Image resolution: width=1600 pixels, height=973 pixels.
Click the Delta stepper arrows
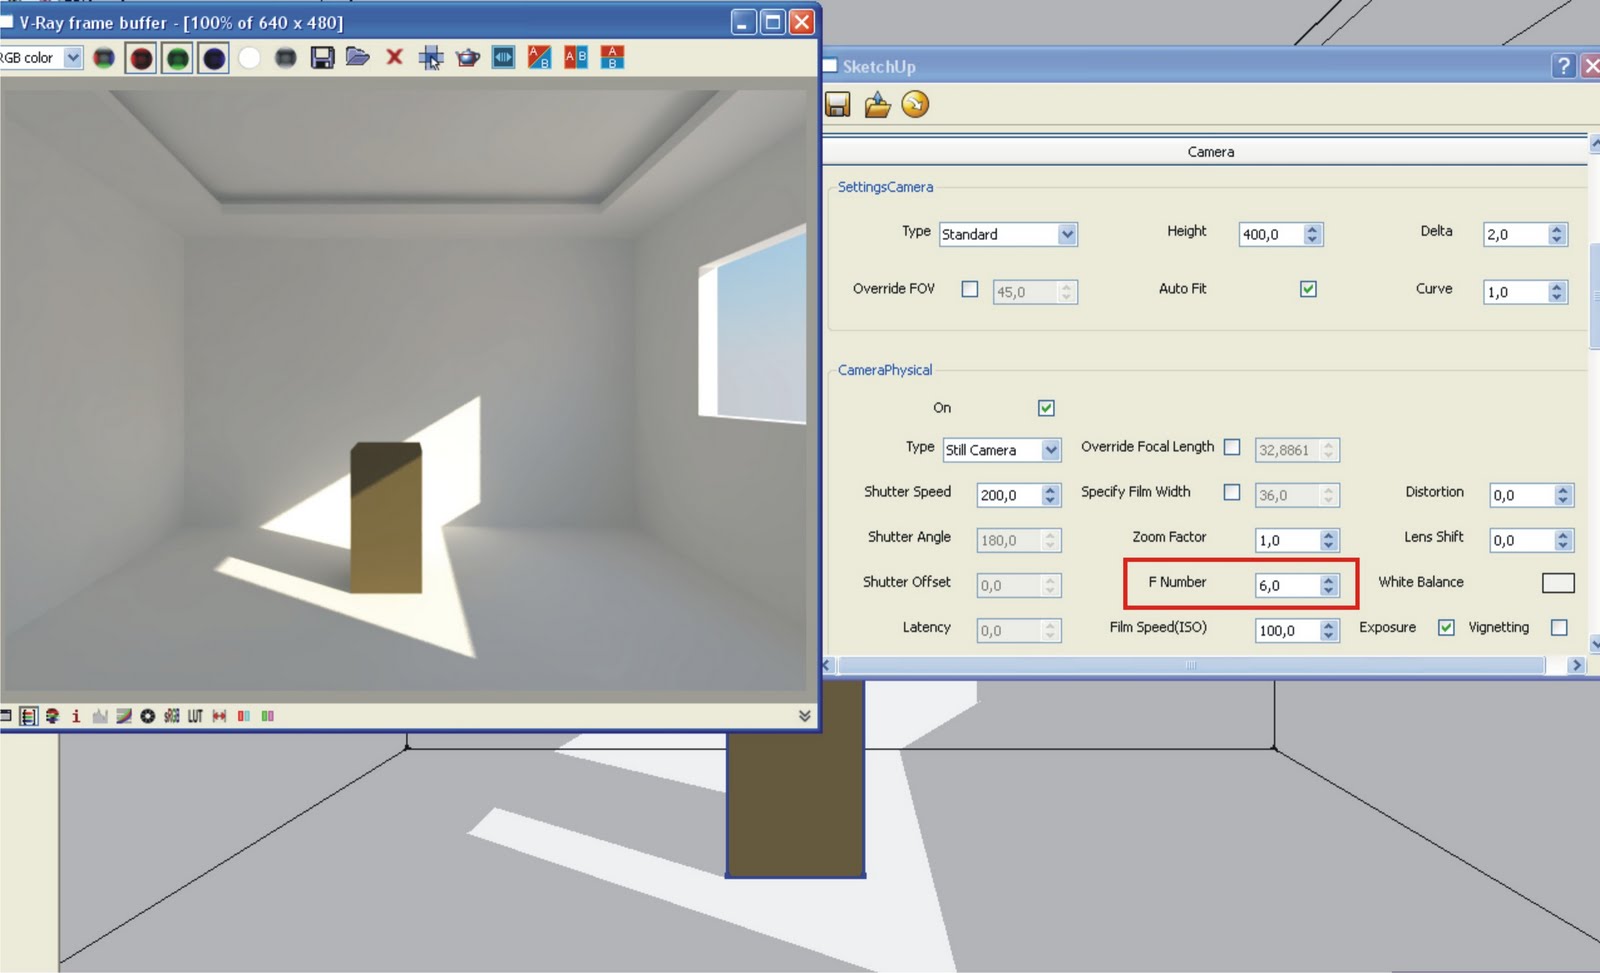pyautogui.click(x=1556, y=234)
